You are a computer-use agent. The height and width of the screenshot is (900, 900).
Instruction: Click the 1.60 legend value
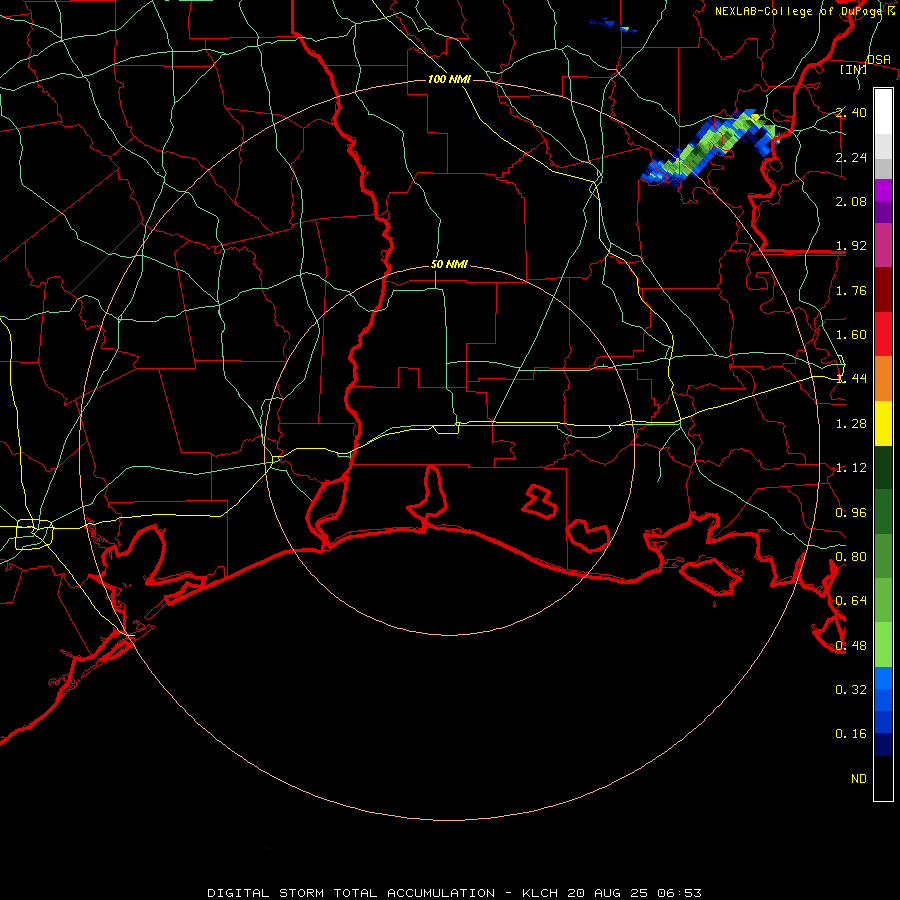(851, 335)
